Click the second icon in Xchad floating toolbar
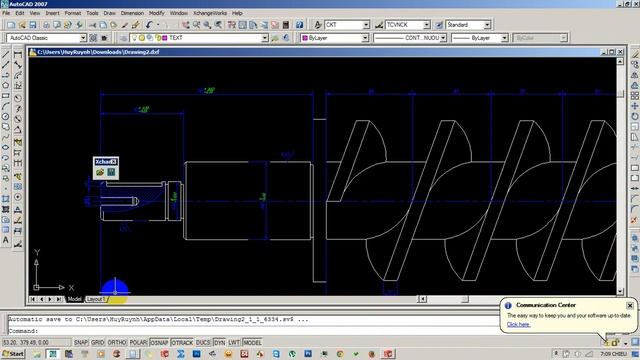Image resolution: width=640 pixels, height=360 pixels. point(111,173)
